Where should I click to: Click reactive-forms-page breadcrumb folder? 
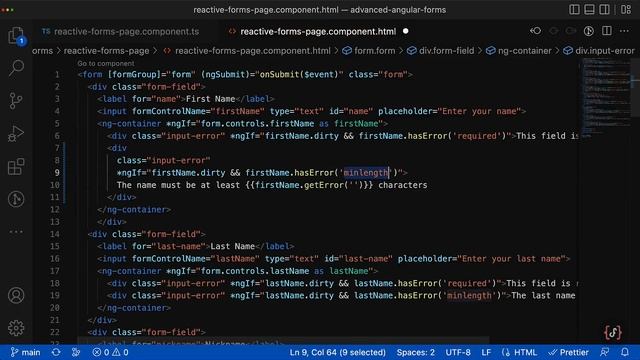coord(106,51)
